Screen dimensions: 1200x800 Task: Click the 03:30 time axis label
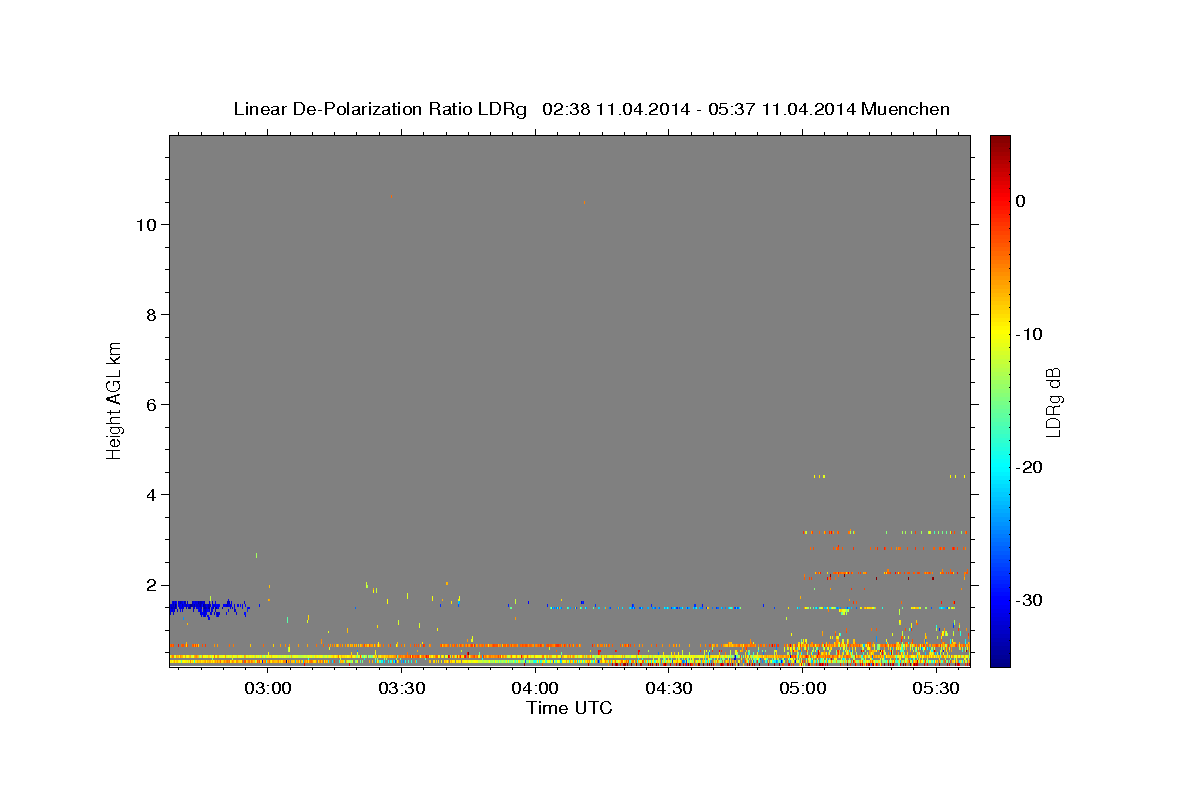click(402, 688)
